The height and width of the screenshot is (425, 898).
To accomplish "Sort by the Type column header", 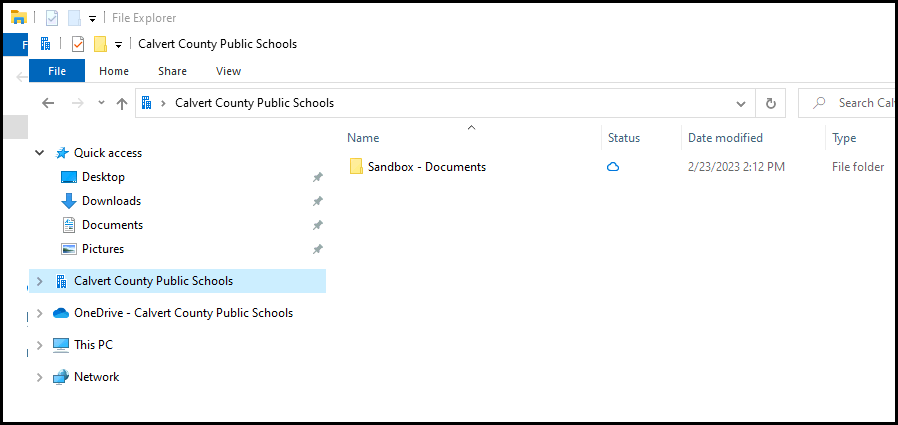I will [844, 138].
